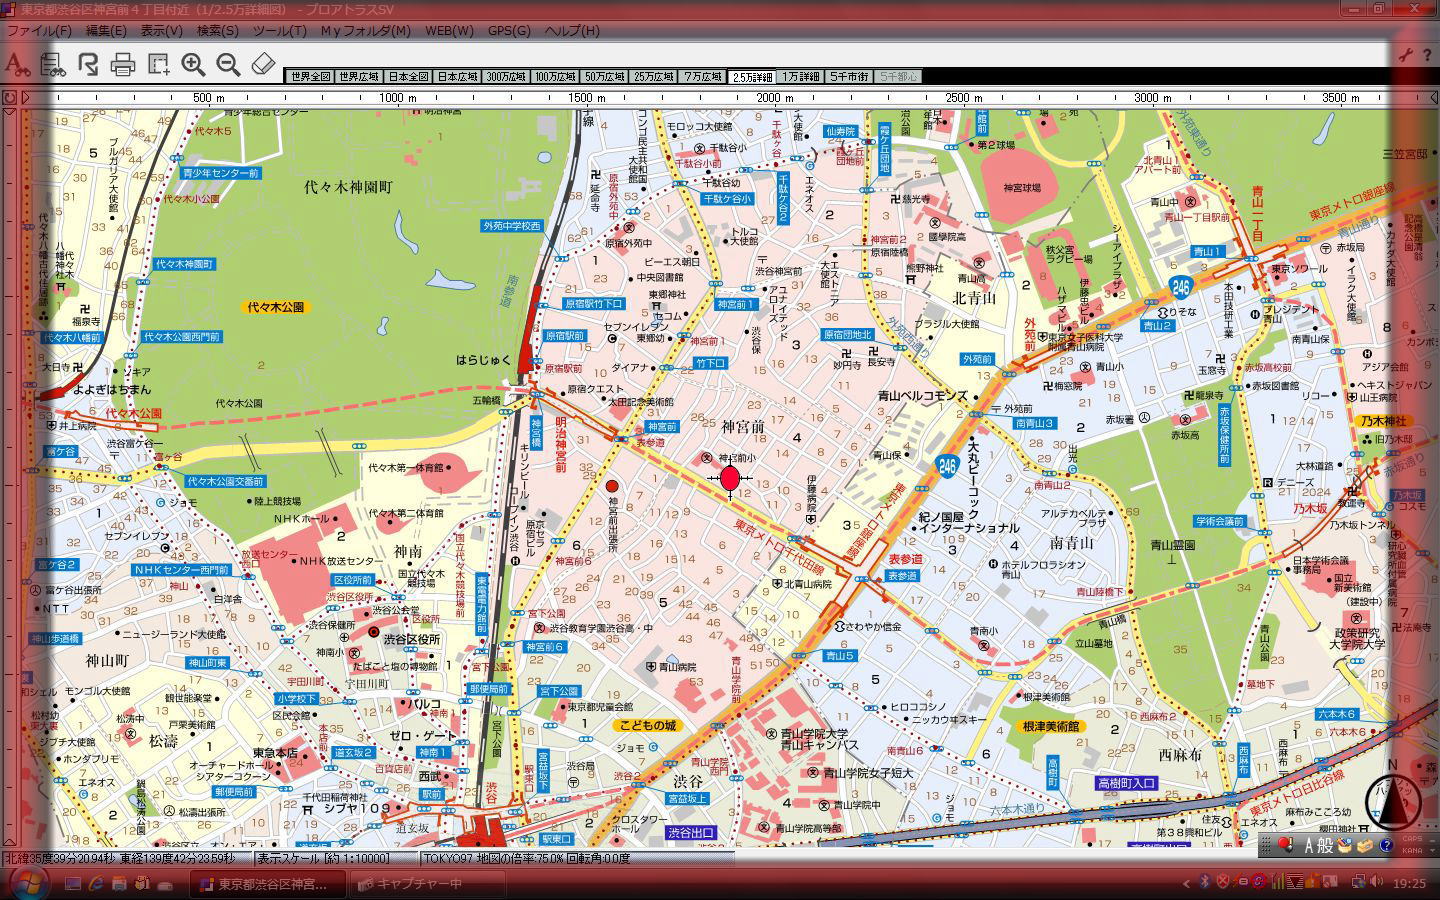Expand the hidden system tray icons

pyautogui.click(x=1187, y=883)
